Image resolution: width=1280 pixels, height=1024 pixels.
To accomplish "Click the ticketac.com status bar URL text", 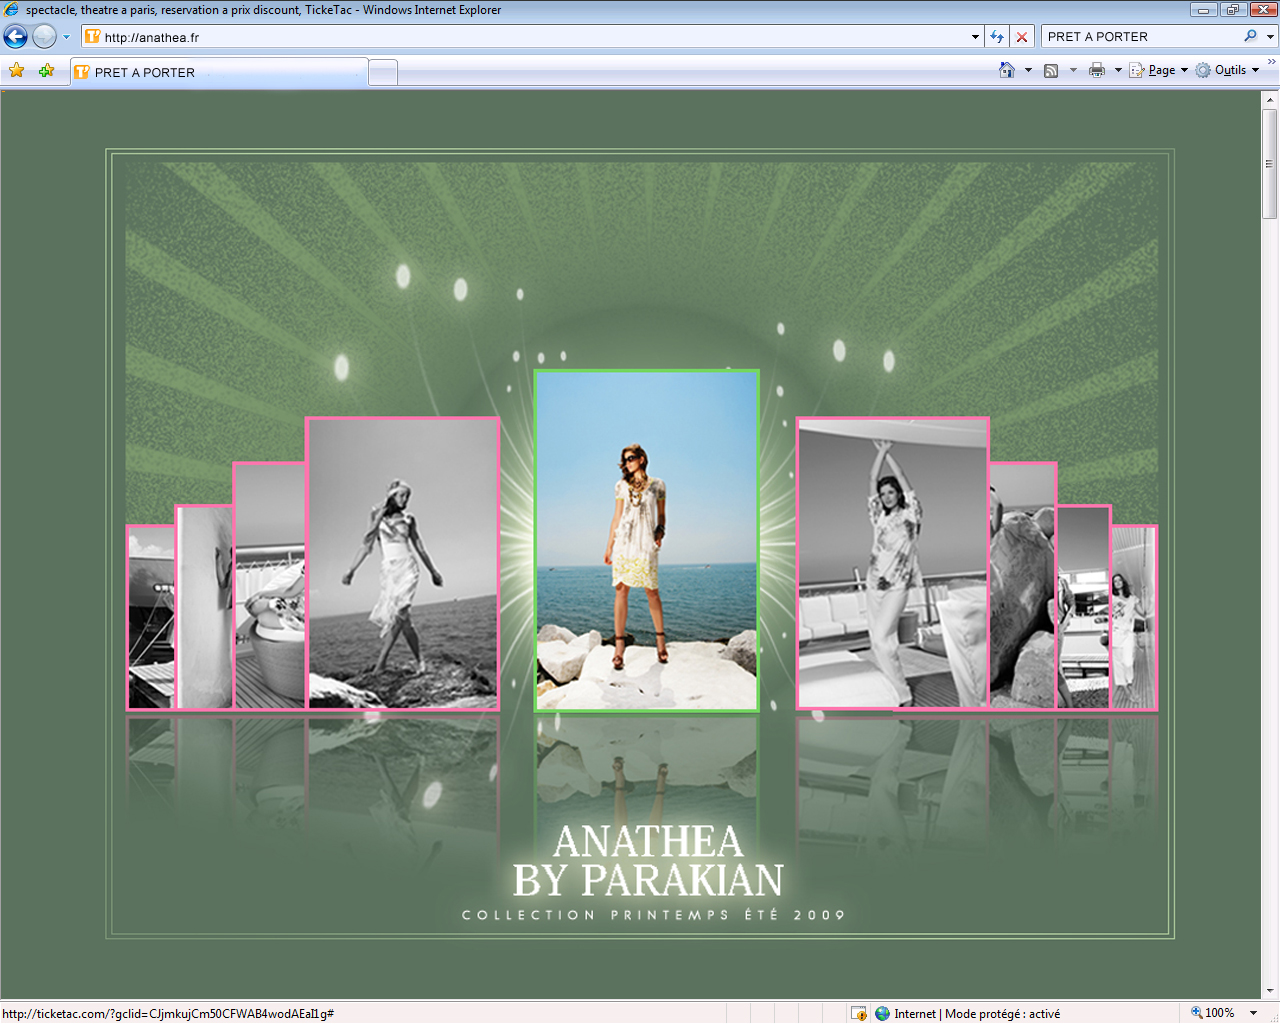I will pyautogui.click(x=168, y=1014).
